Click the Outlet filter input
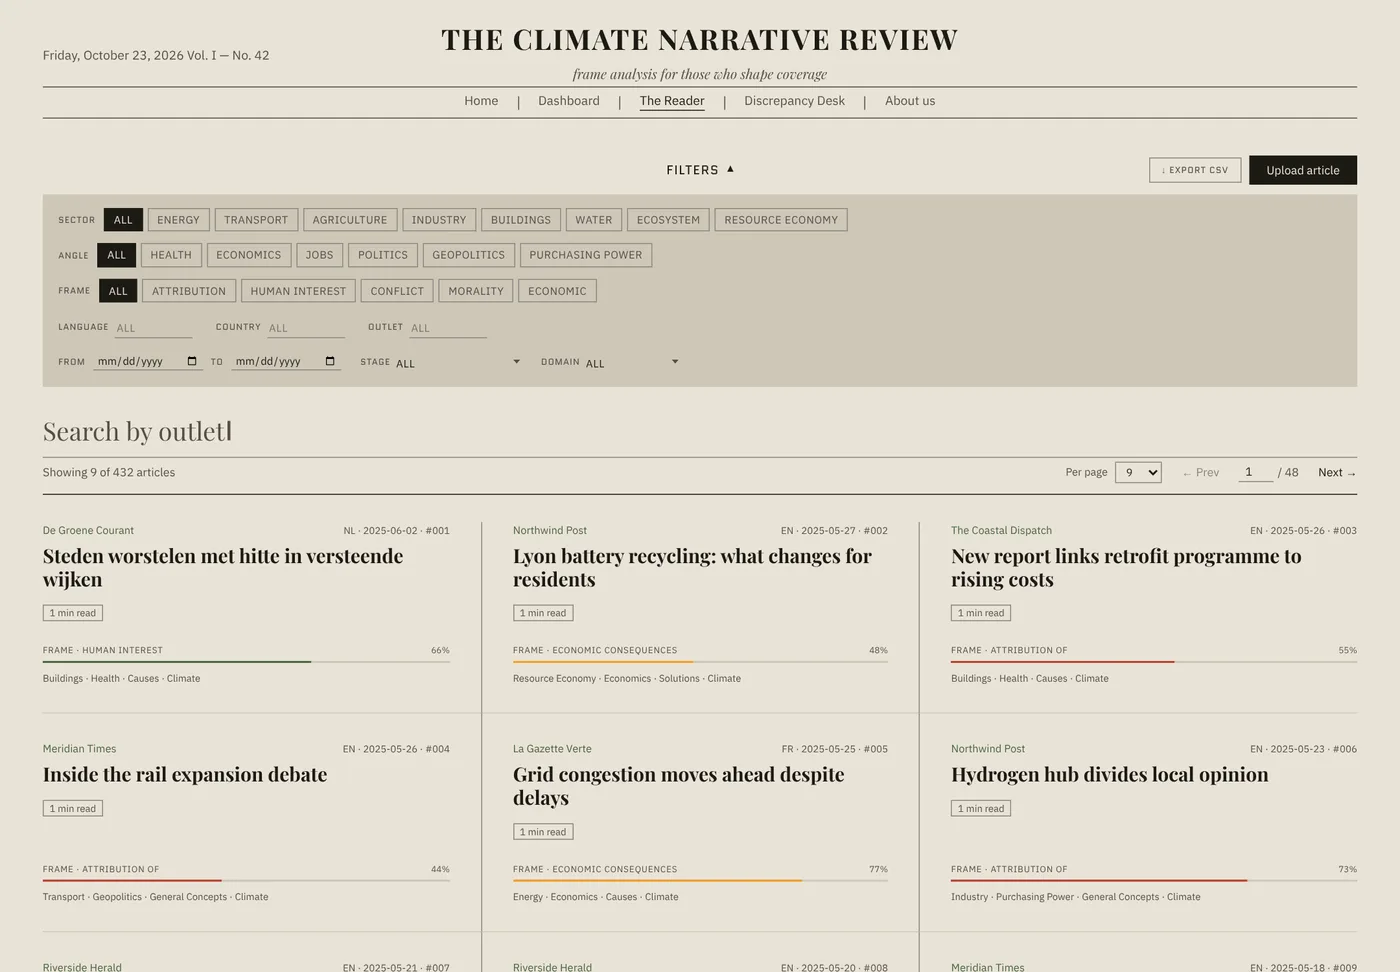The image size is (1400, 972). (x=448, y=327)
